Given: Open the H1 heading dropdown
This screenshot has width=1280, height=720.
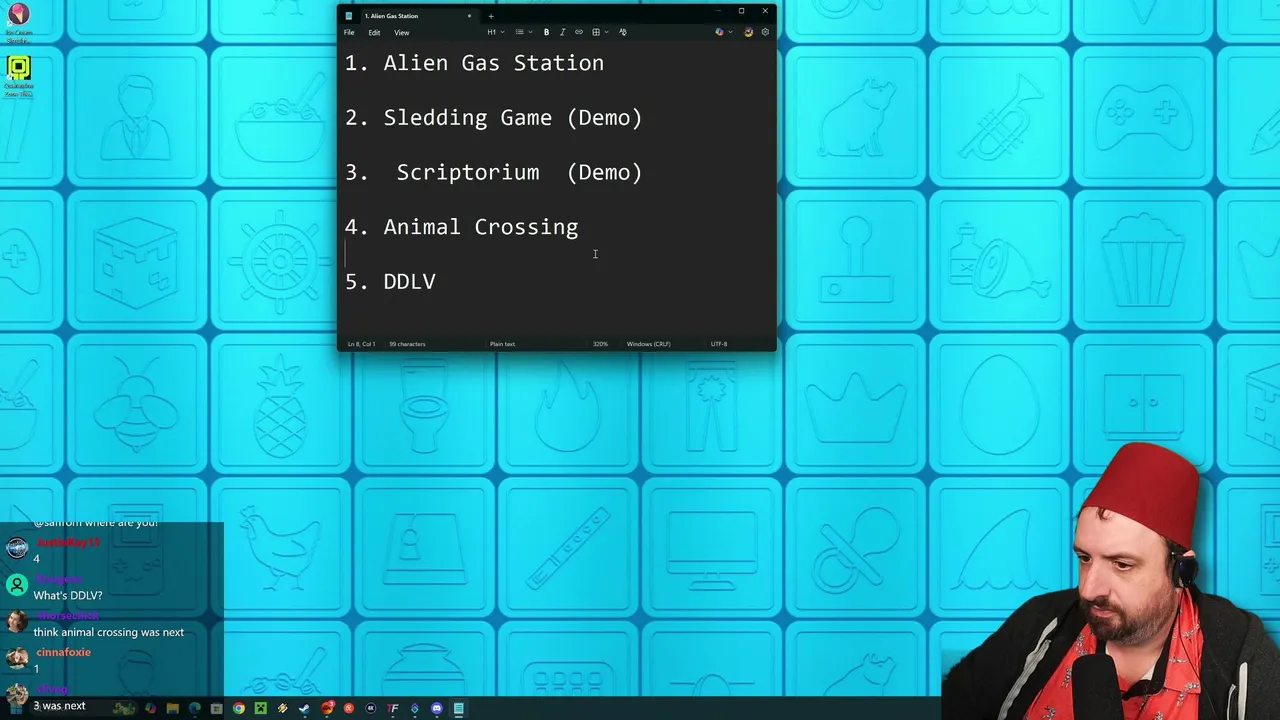Looking at the screenshot, I should [x=495, y=32].
